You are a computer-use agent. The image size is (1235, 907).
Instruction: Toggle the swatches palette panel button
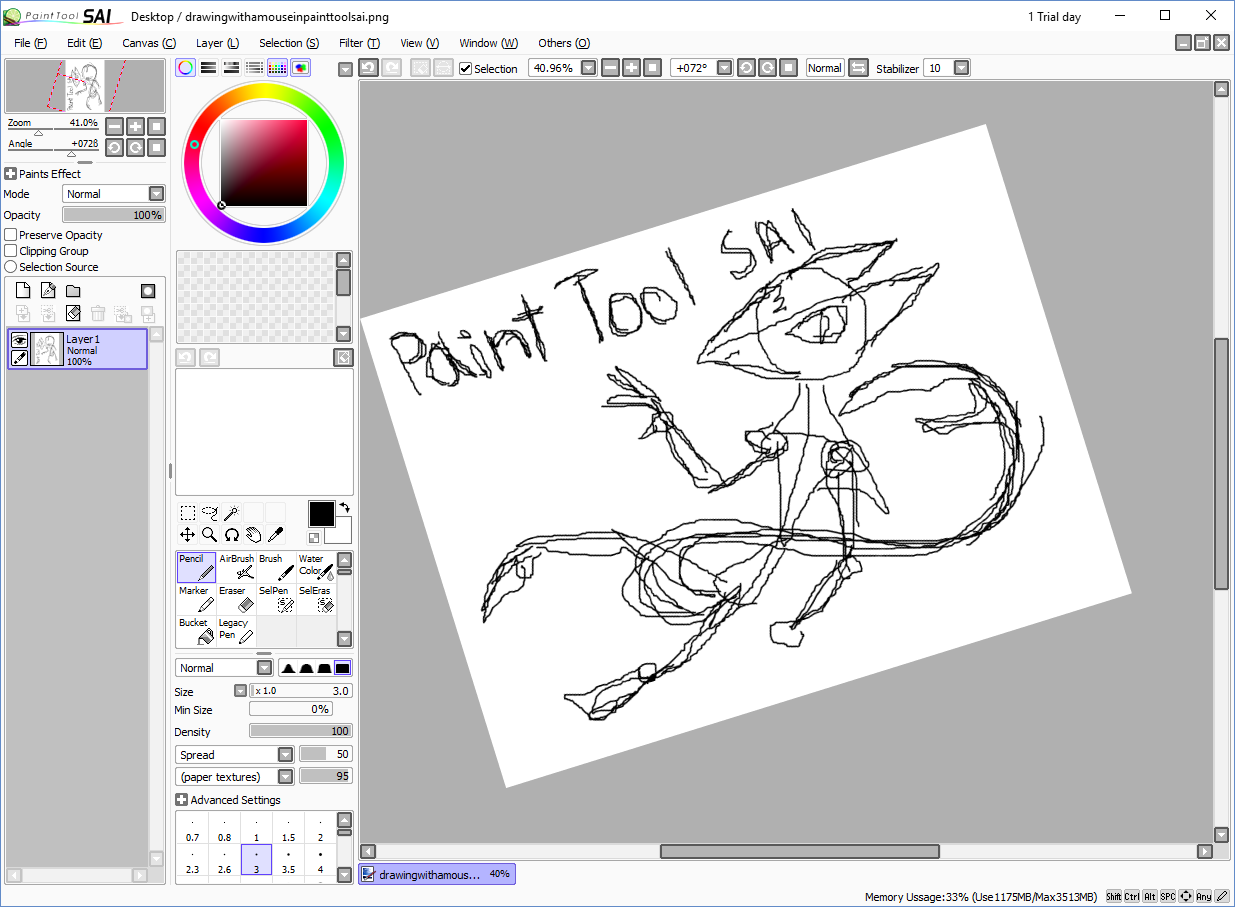(277, 68)
